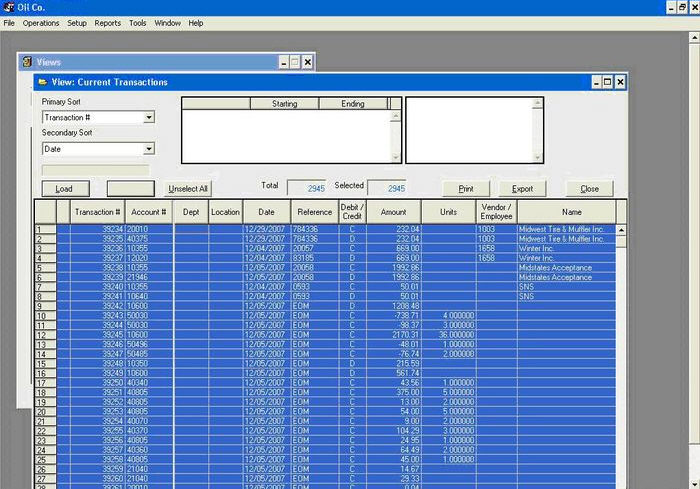Viewport: 700px width, 489px height.
Task: Click the Print button
Action: pyautogui.click(x=466, y=188)
